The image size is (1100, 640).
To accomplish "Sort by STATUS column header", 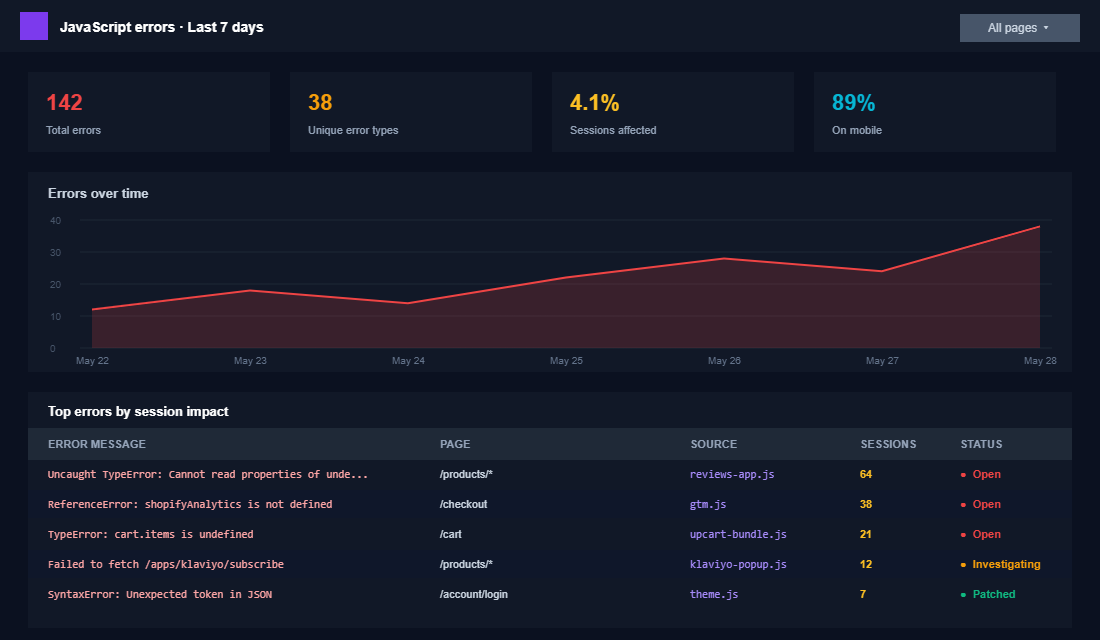I will click(981, 444).
